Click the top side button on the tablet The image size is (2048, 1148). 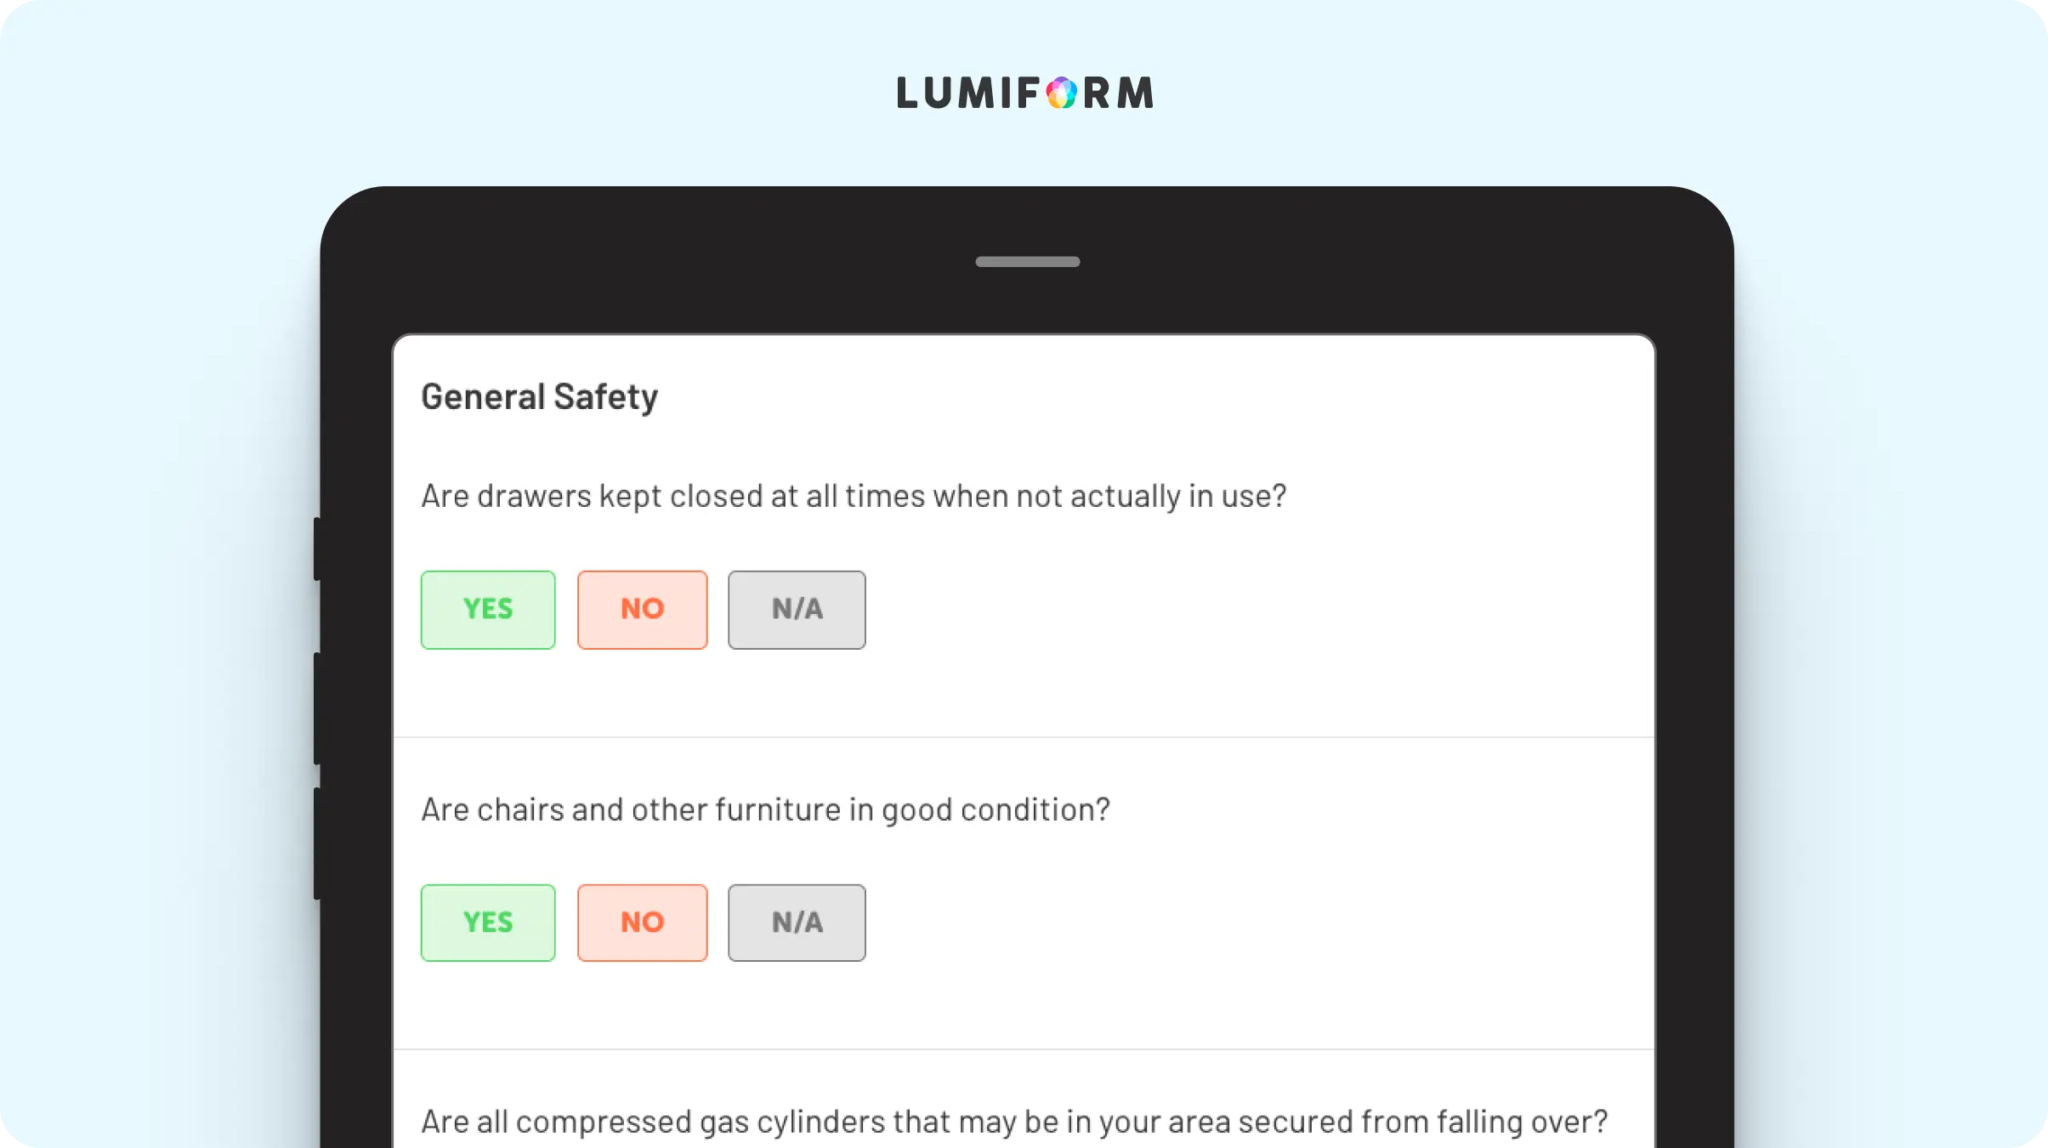click(317, 549)
